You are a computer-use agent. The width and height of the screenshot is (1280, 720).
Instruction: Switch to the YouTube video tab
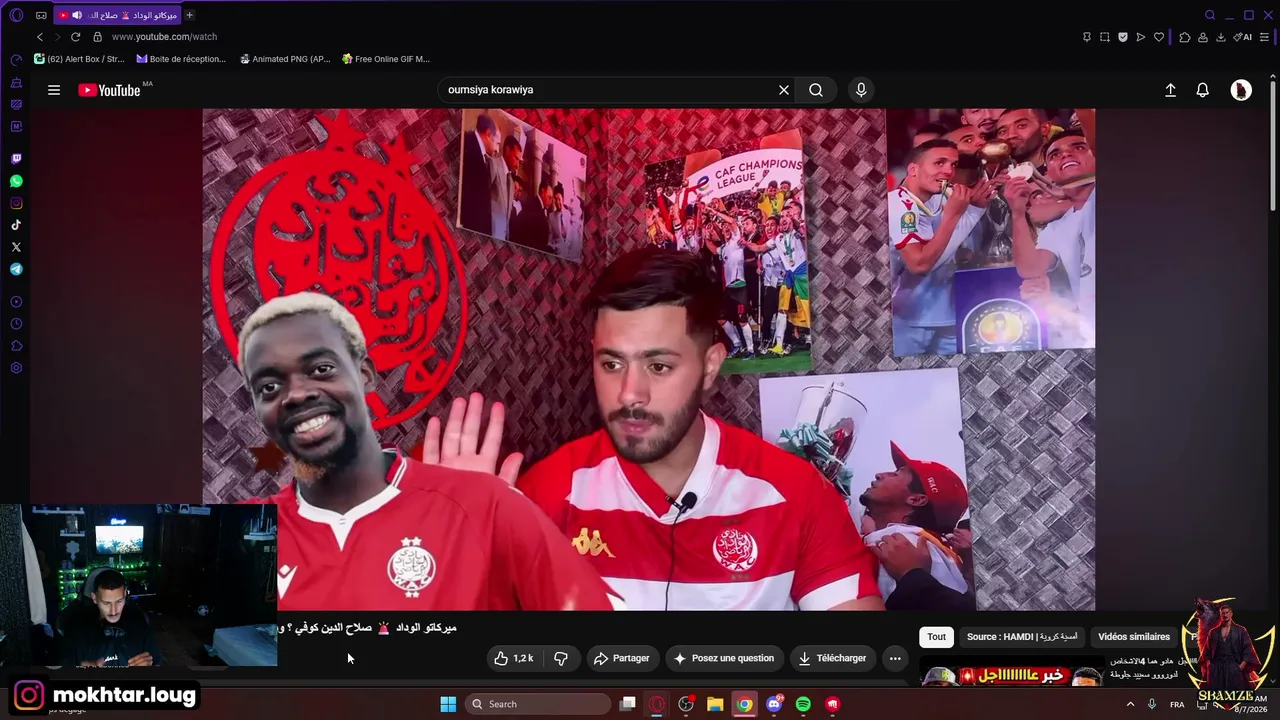click(x=118, y=15)
